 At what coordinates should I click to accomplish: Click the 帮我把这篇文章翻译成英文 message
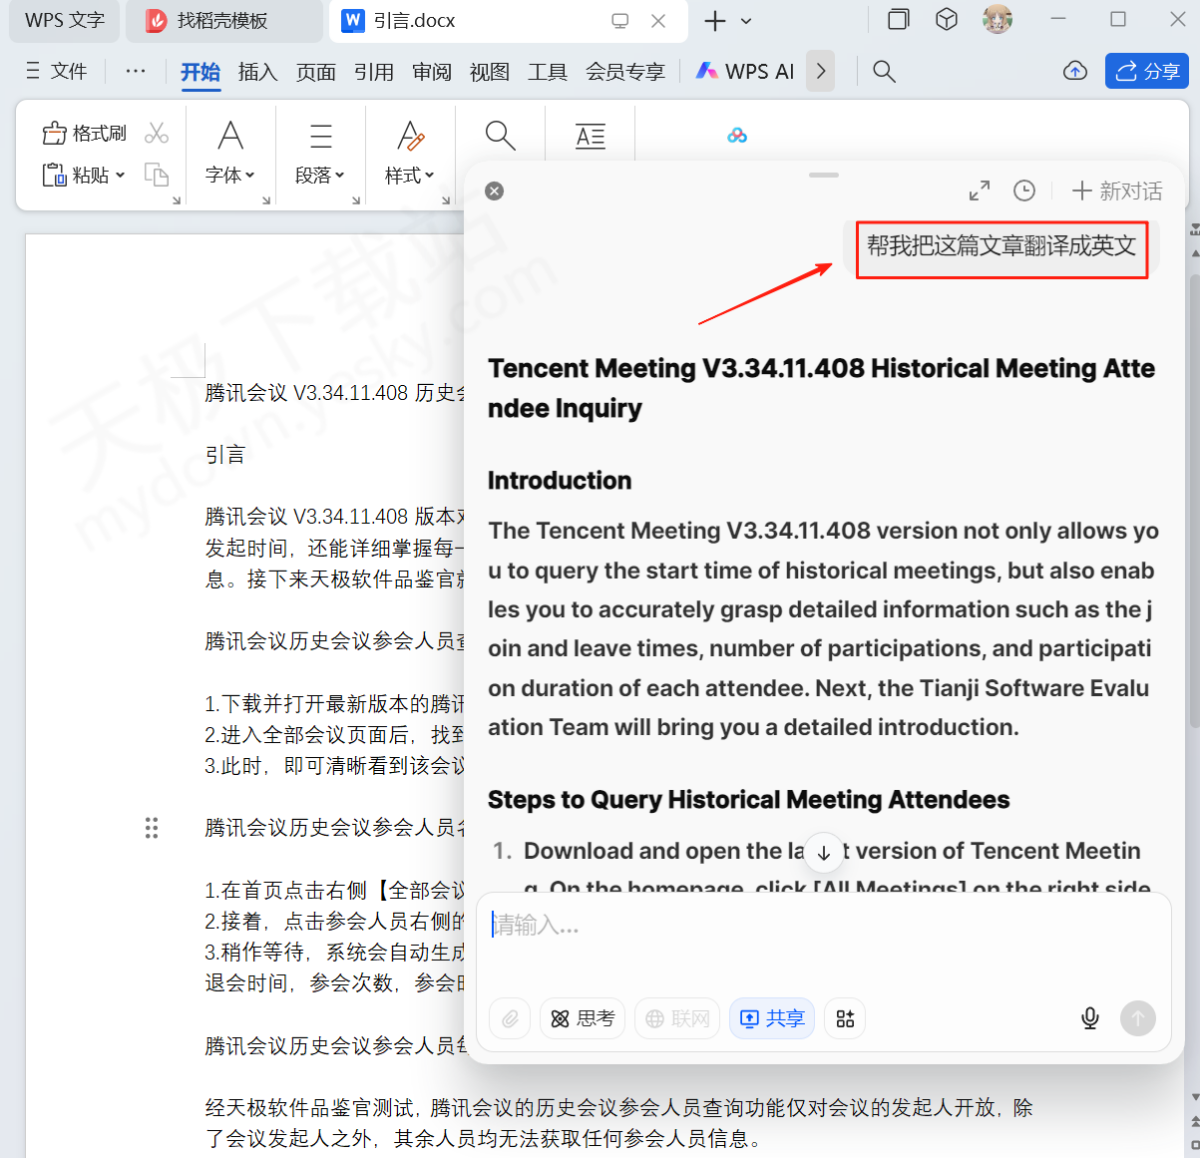1001,246
